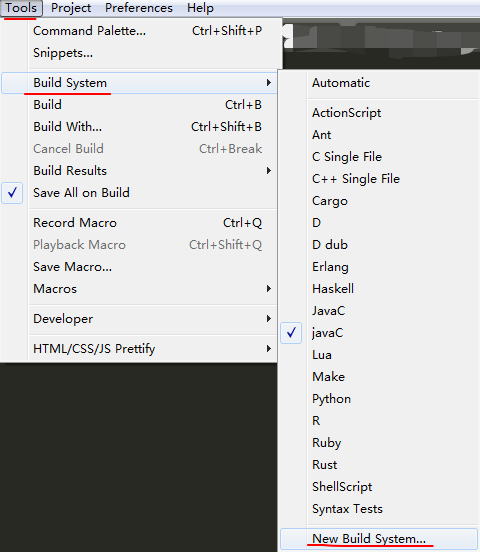This screenshot has width=480, height=552.
Task: Select Python build system
Action: click(x=379, y=399)
